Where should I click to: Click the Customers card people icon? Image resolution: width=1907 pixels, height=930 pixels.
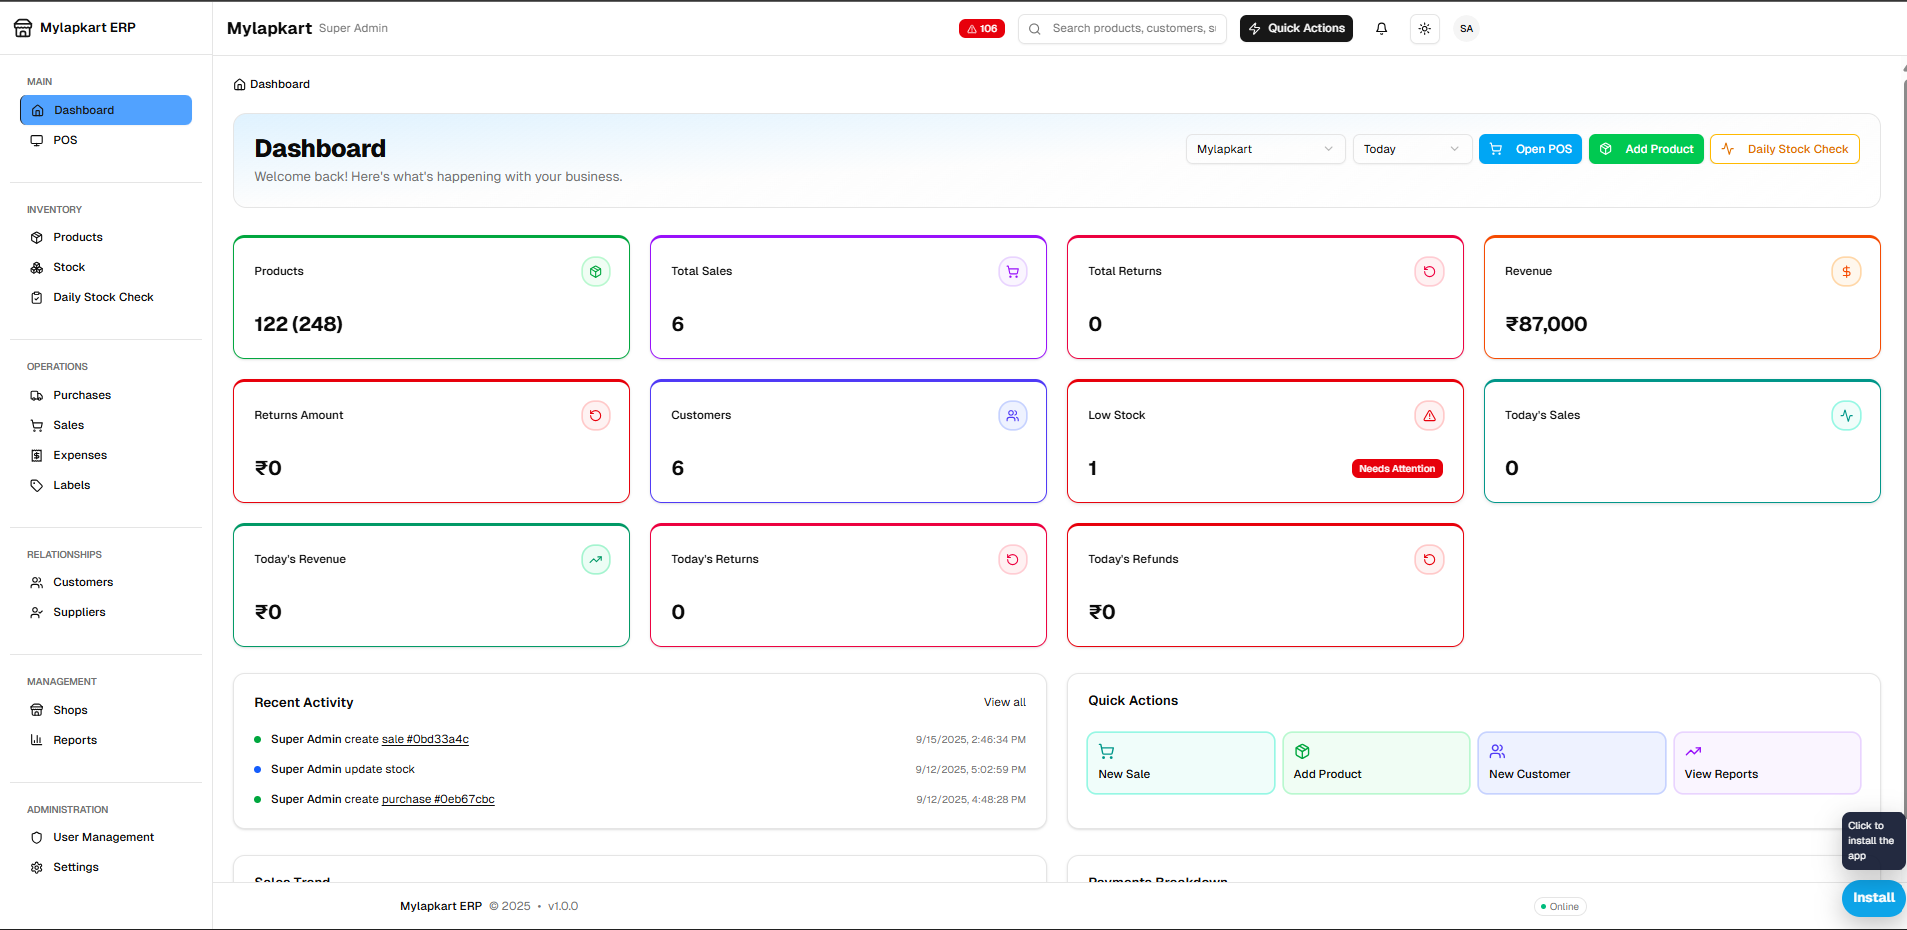pos(1012,416)
